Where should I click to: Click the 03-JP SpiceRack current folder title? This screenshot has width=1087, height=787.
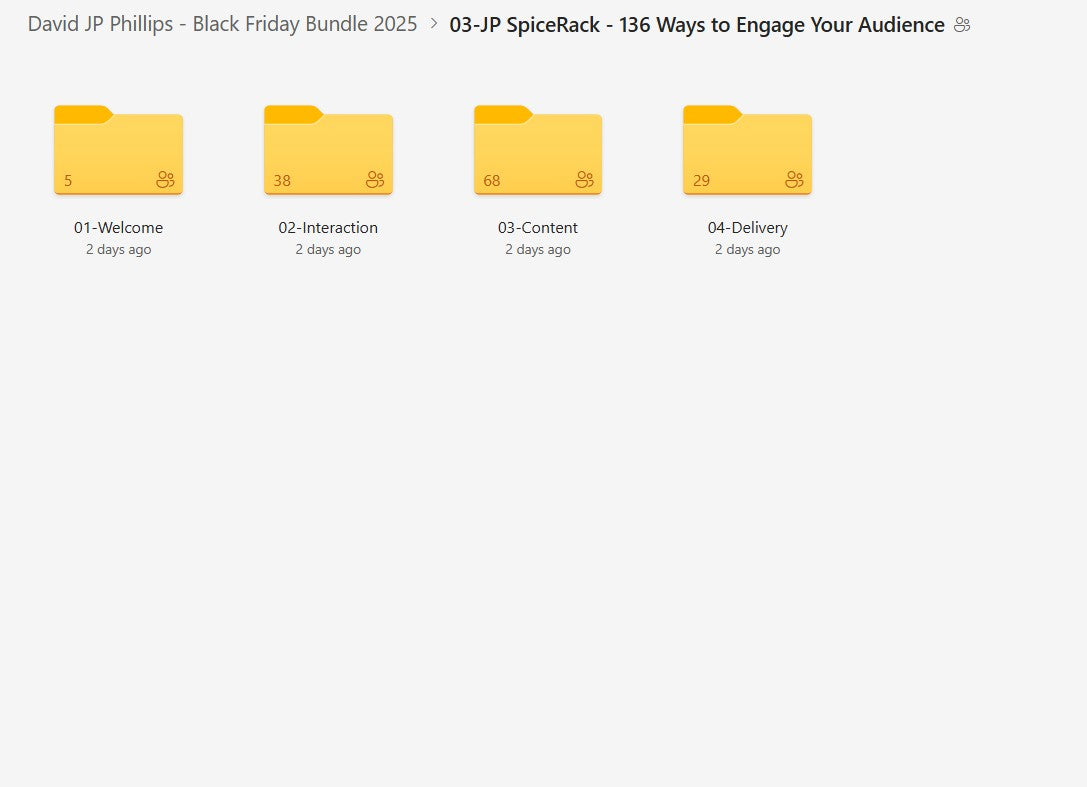[x=697, y=24]
